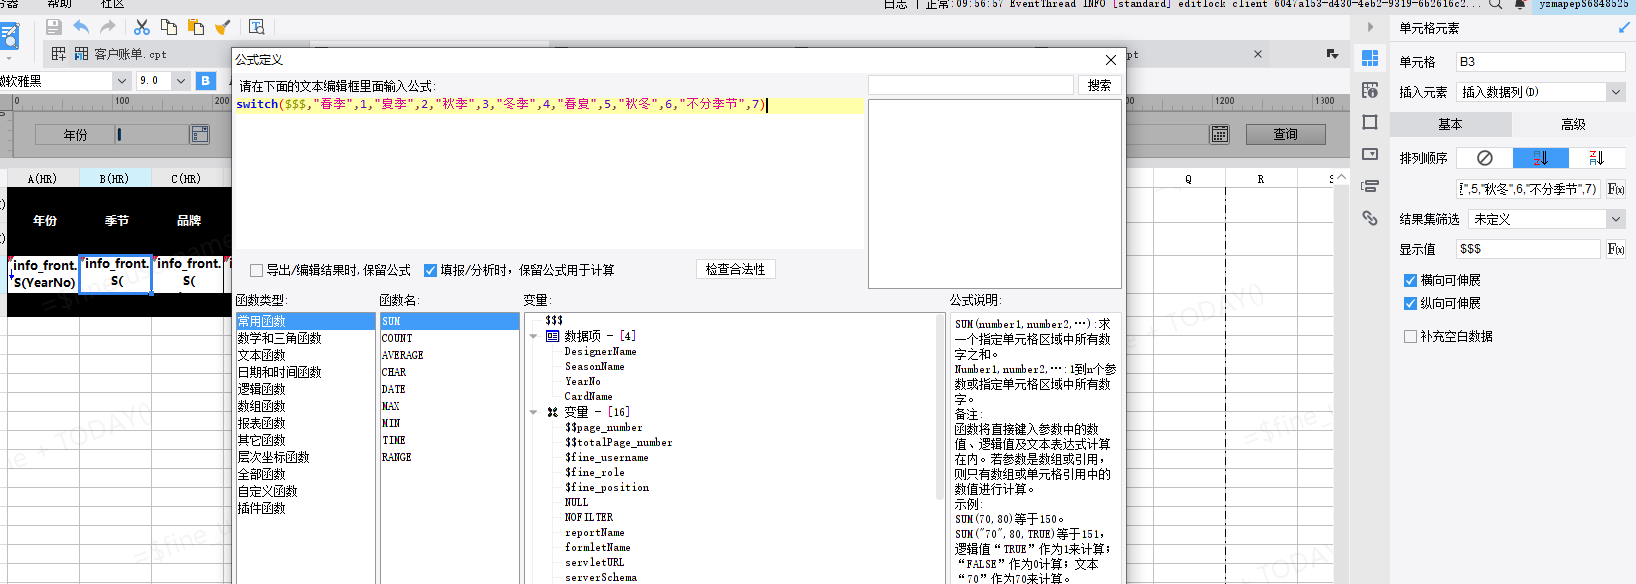Open the hyperlink panel icon in right sidebar
The height and width of the screenshot is (584, 1636).
click(1370, 218)
